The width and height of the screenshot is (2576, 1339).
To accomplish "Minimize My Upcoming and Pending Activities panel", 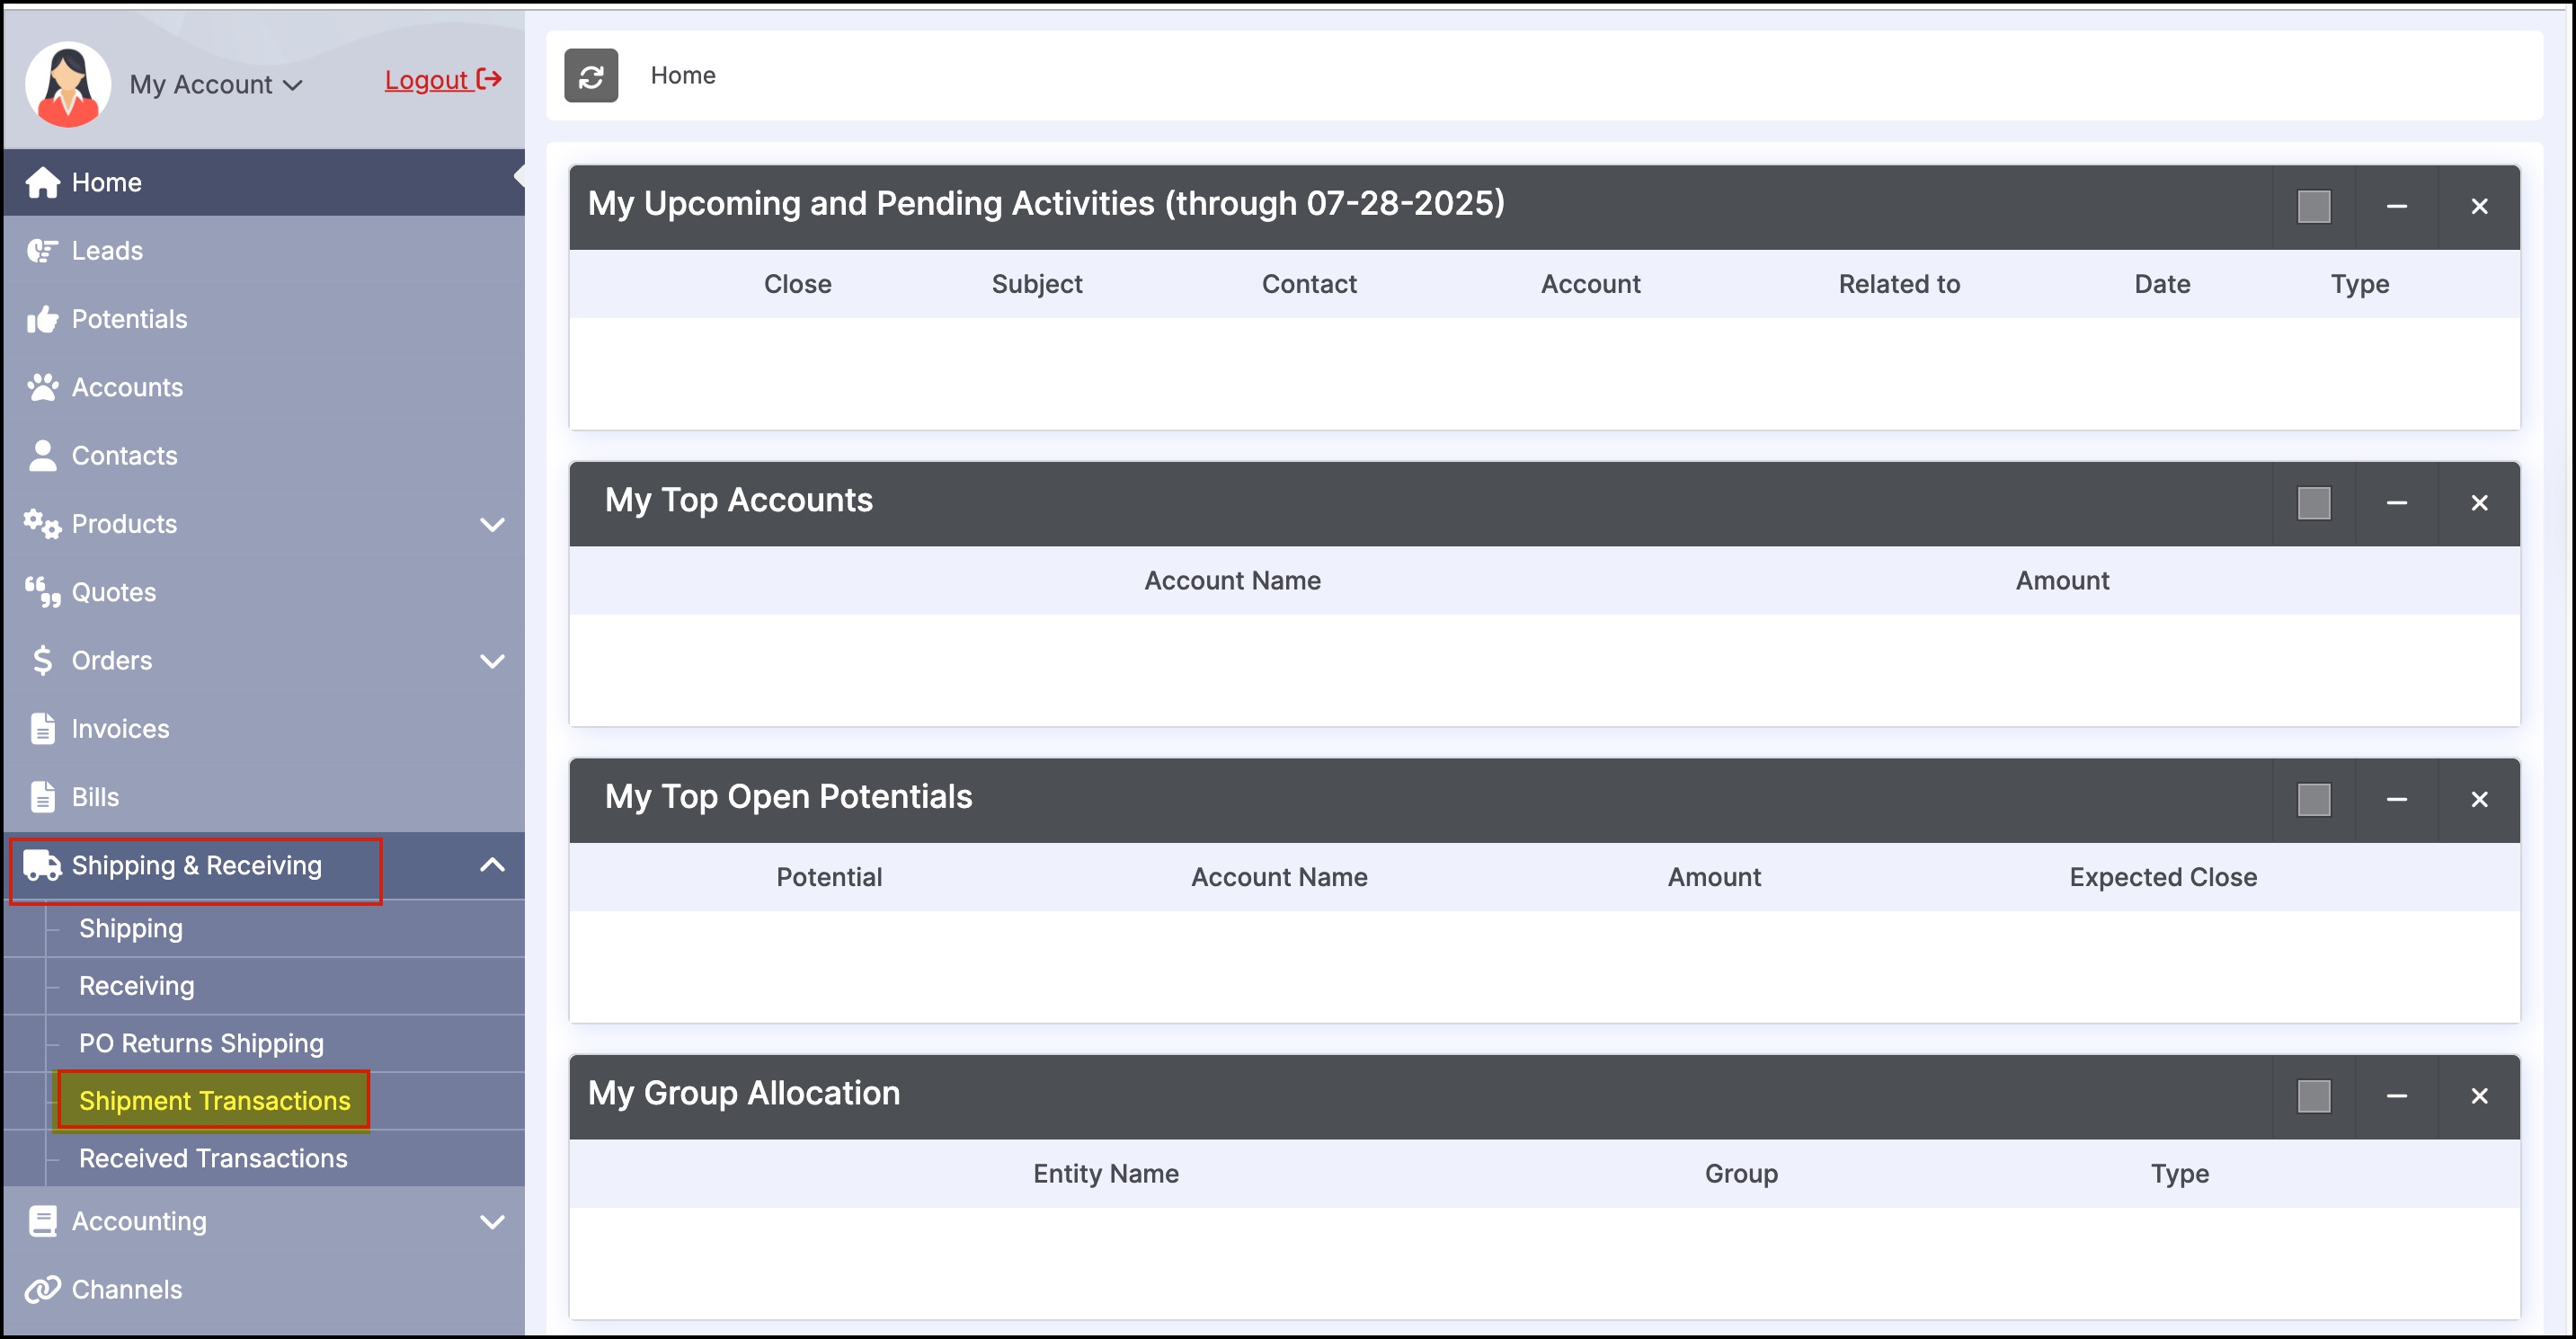I will pyautogui.click(x=2397, y=207).
